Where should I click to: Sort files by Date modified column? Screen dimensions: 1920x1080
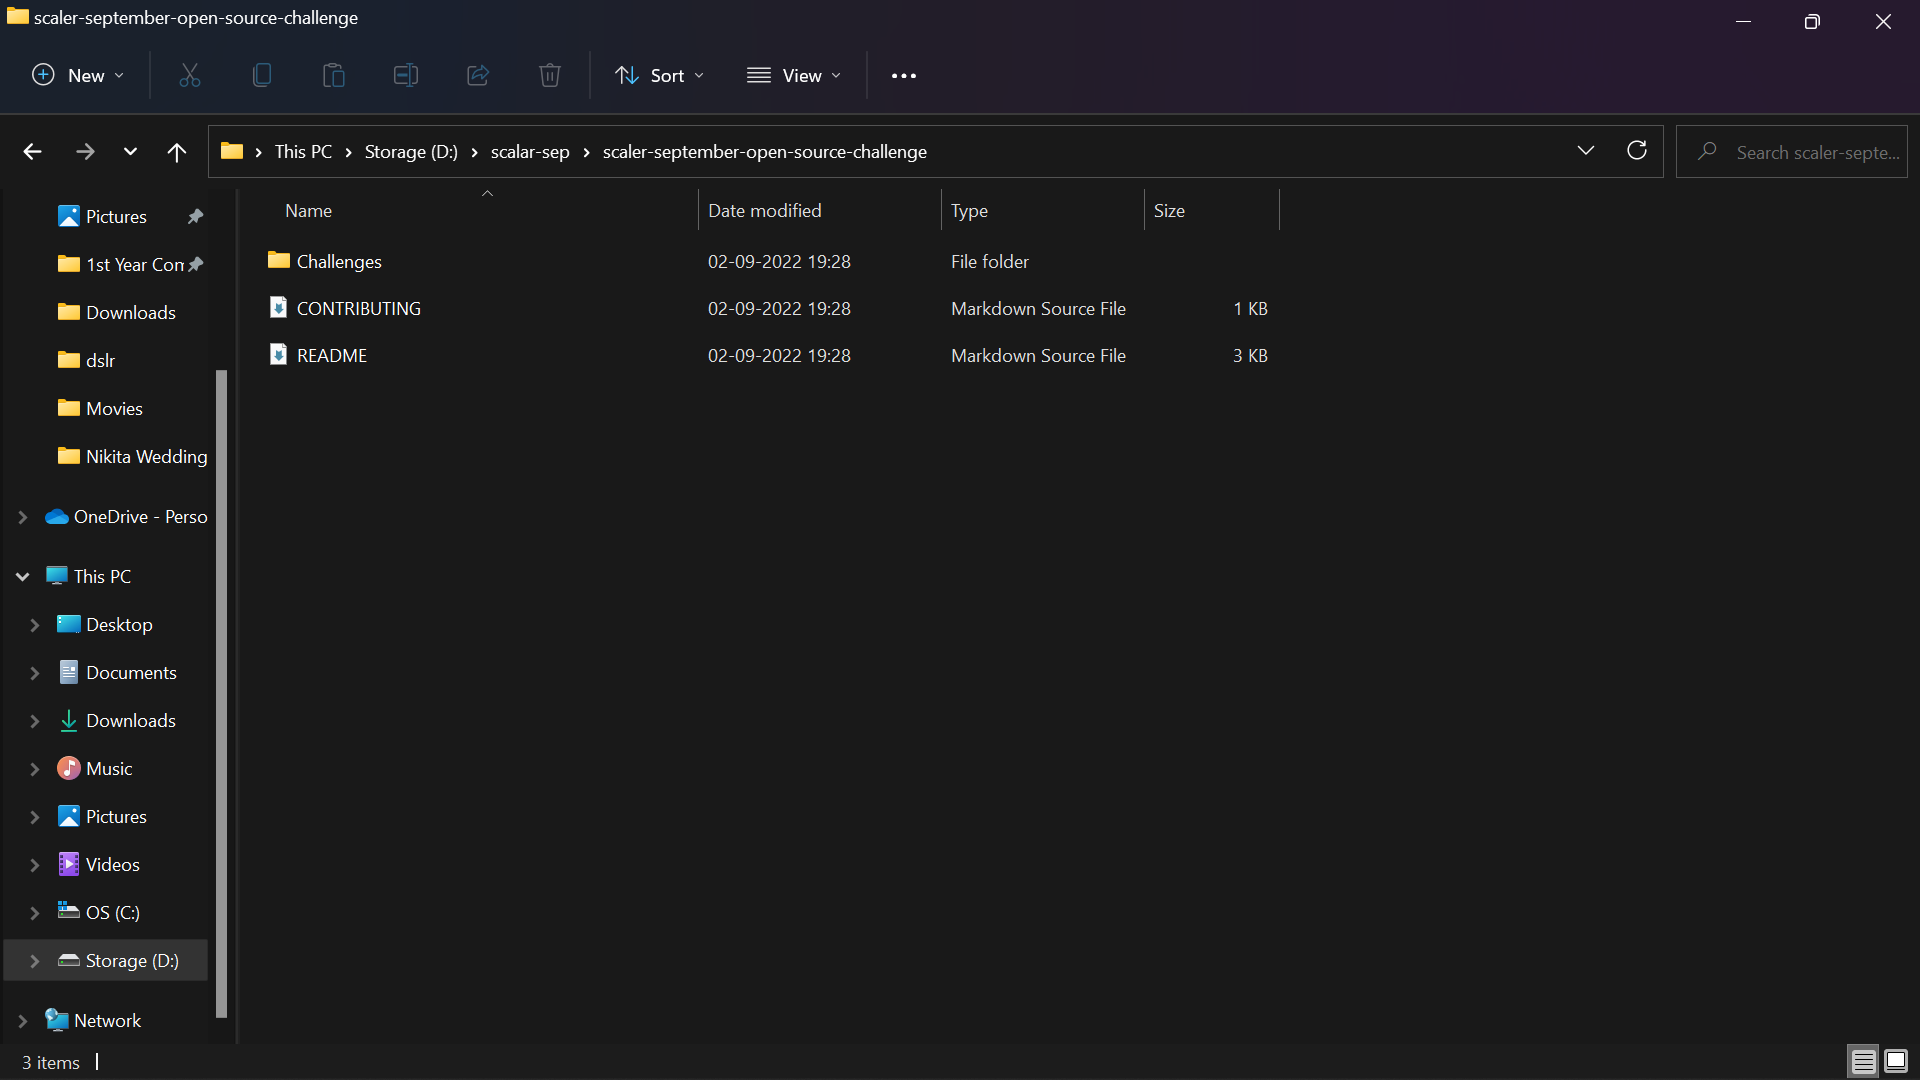pos(765,211)
